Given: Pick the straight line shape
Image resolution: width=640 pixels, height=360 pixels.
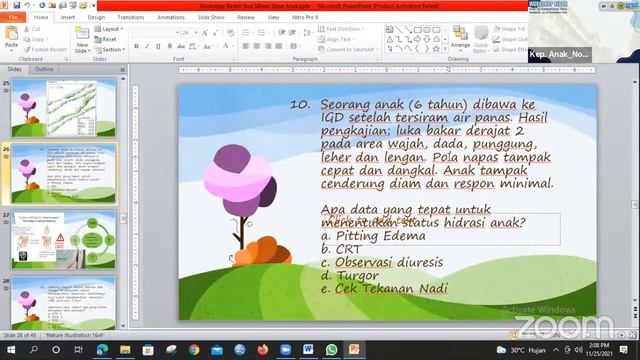Looking at the screenshot, I should (x=399, y=29).
